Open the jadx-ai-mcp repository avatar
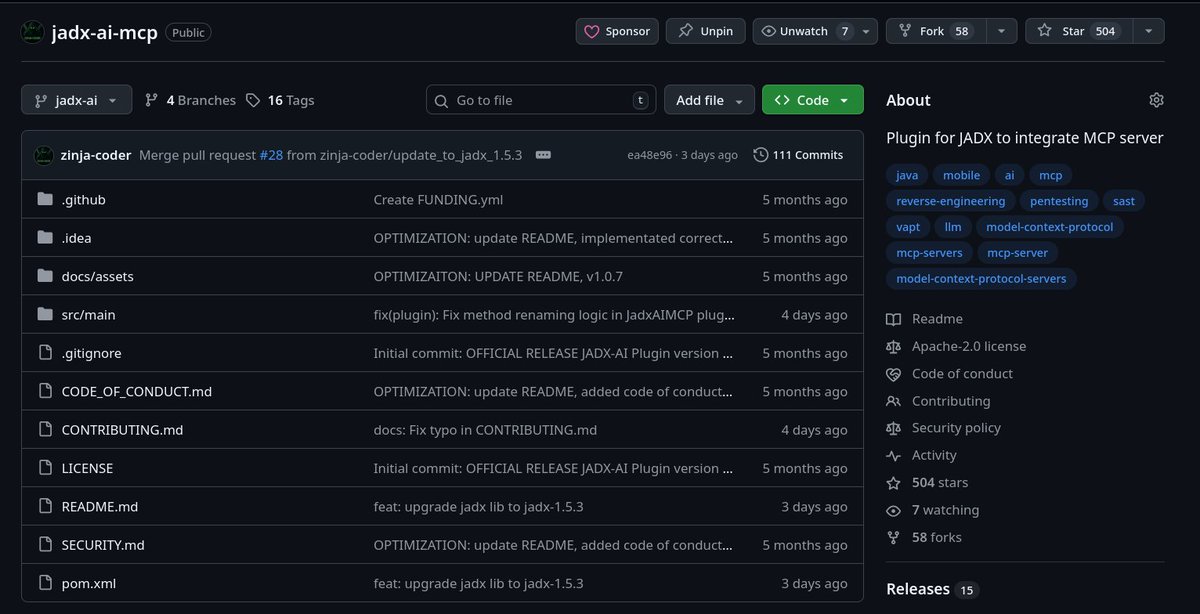 coord(34,32)
